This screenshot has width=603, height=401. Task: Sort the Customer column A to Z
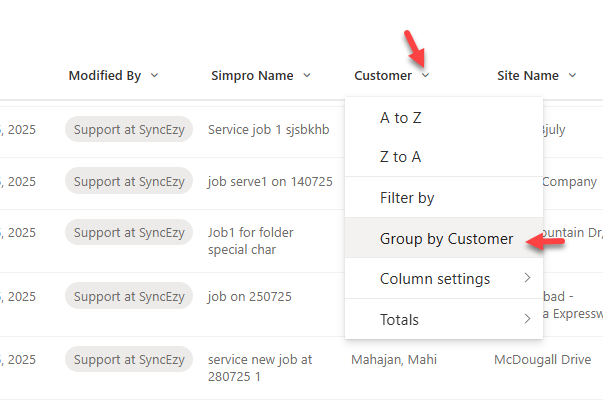tap(401, 118)
